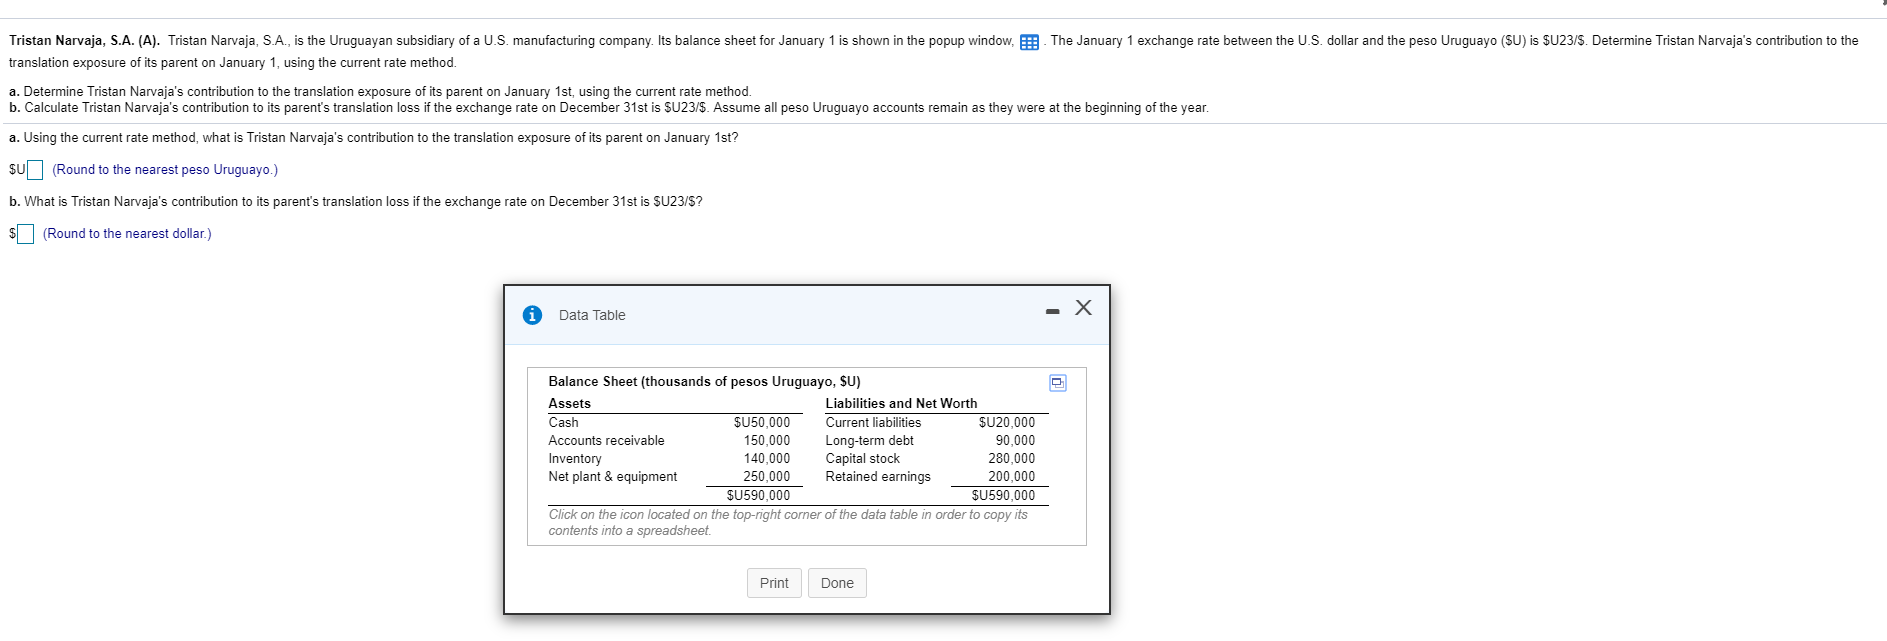Click 'Round to the nearest peso Uruguayo' hint
This screenshot has height=641, width=1887.
[165, 170]
